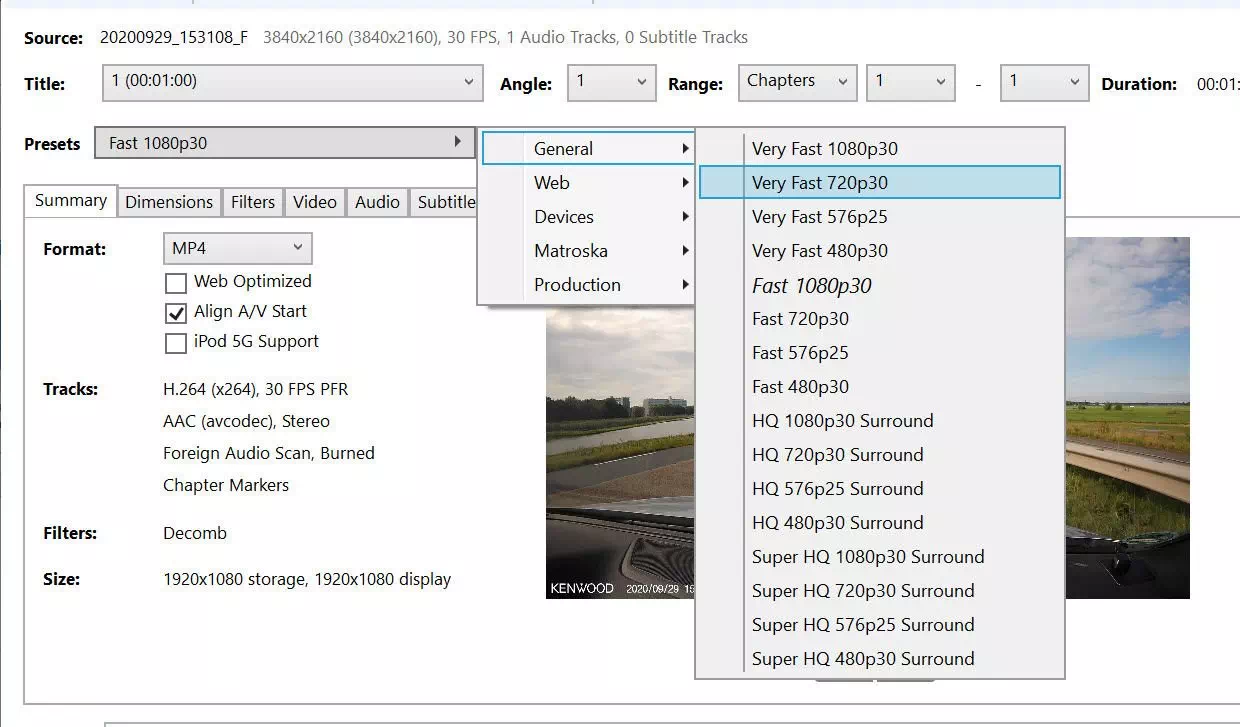
Task: Click the Chapter Markers text
Action: click(x=226, y=485)
